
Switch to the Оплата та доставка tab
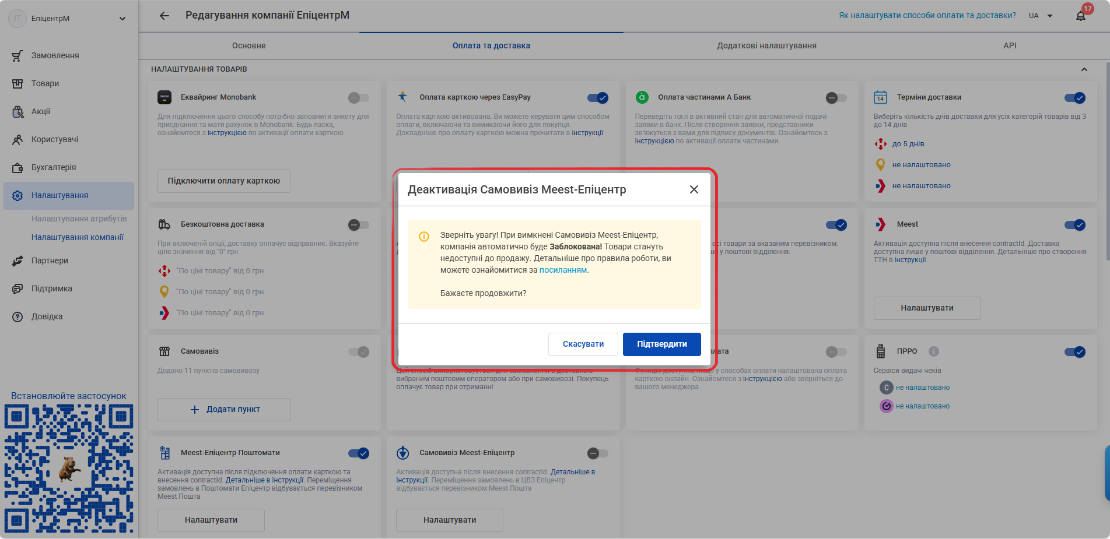click(x=491, y=45)
